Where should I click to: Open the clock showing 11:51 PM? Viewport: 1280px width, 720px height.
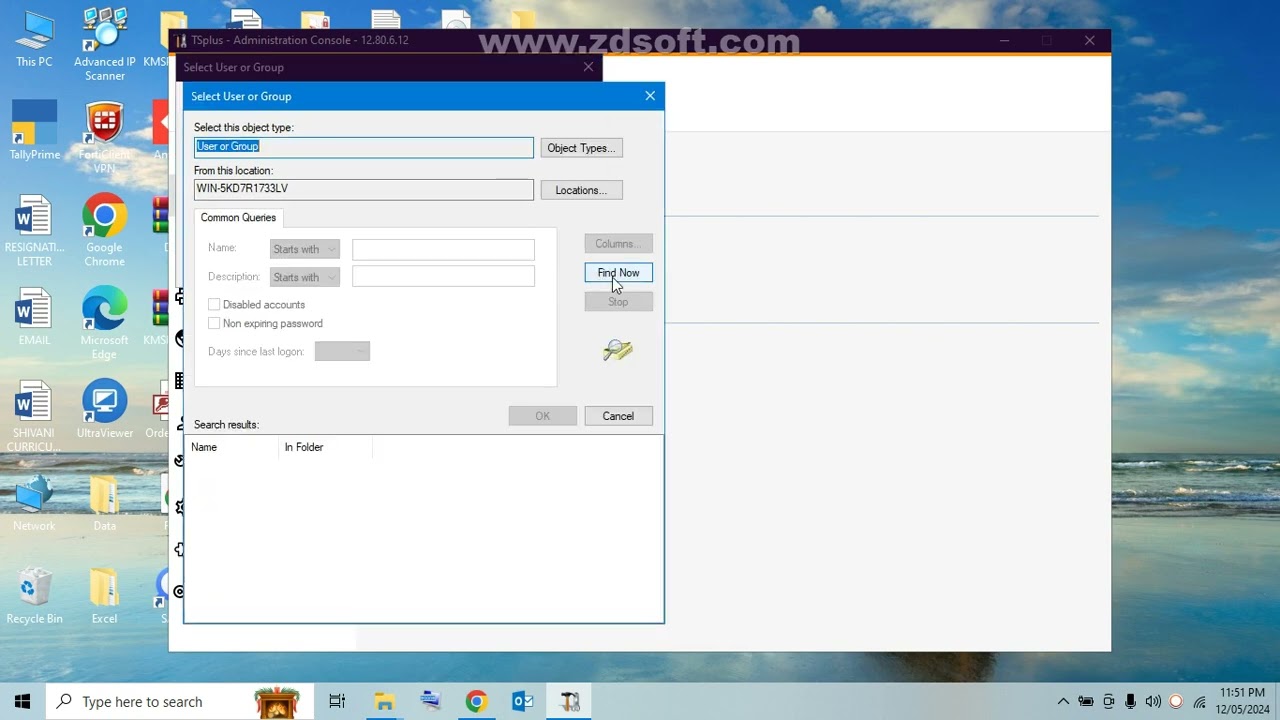1242,701
